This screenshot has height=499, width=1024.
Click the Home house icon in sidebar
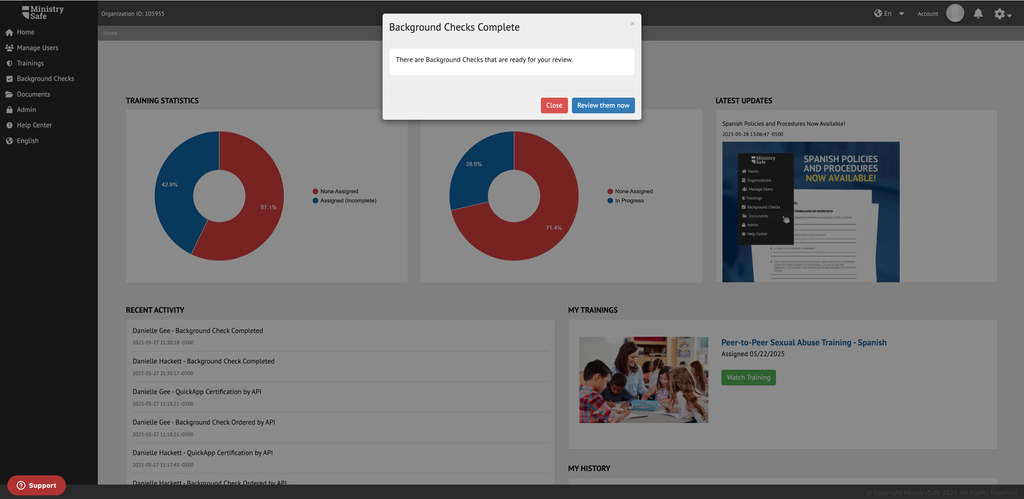point(9,32)
